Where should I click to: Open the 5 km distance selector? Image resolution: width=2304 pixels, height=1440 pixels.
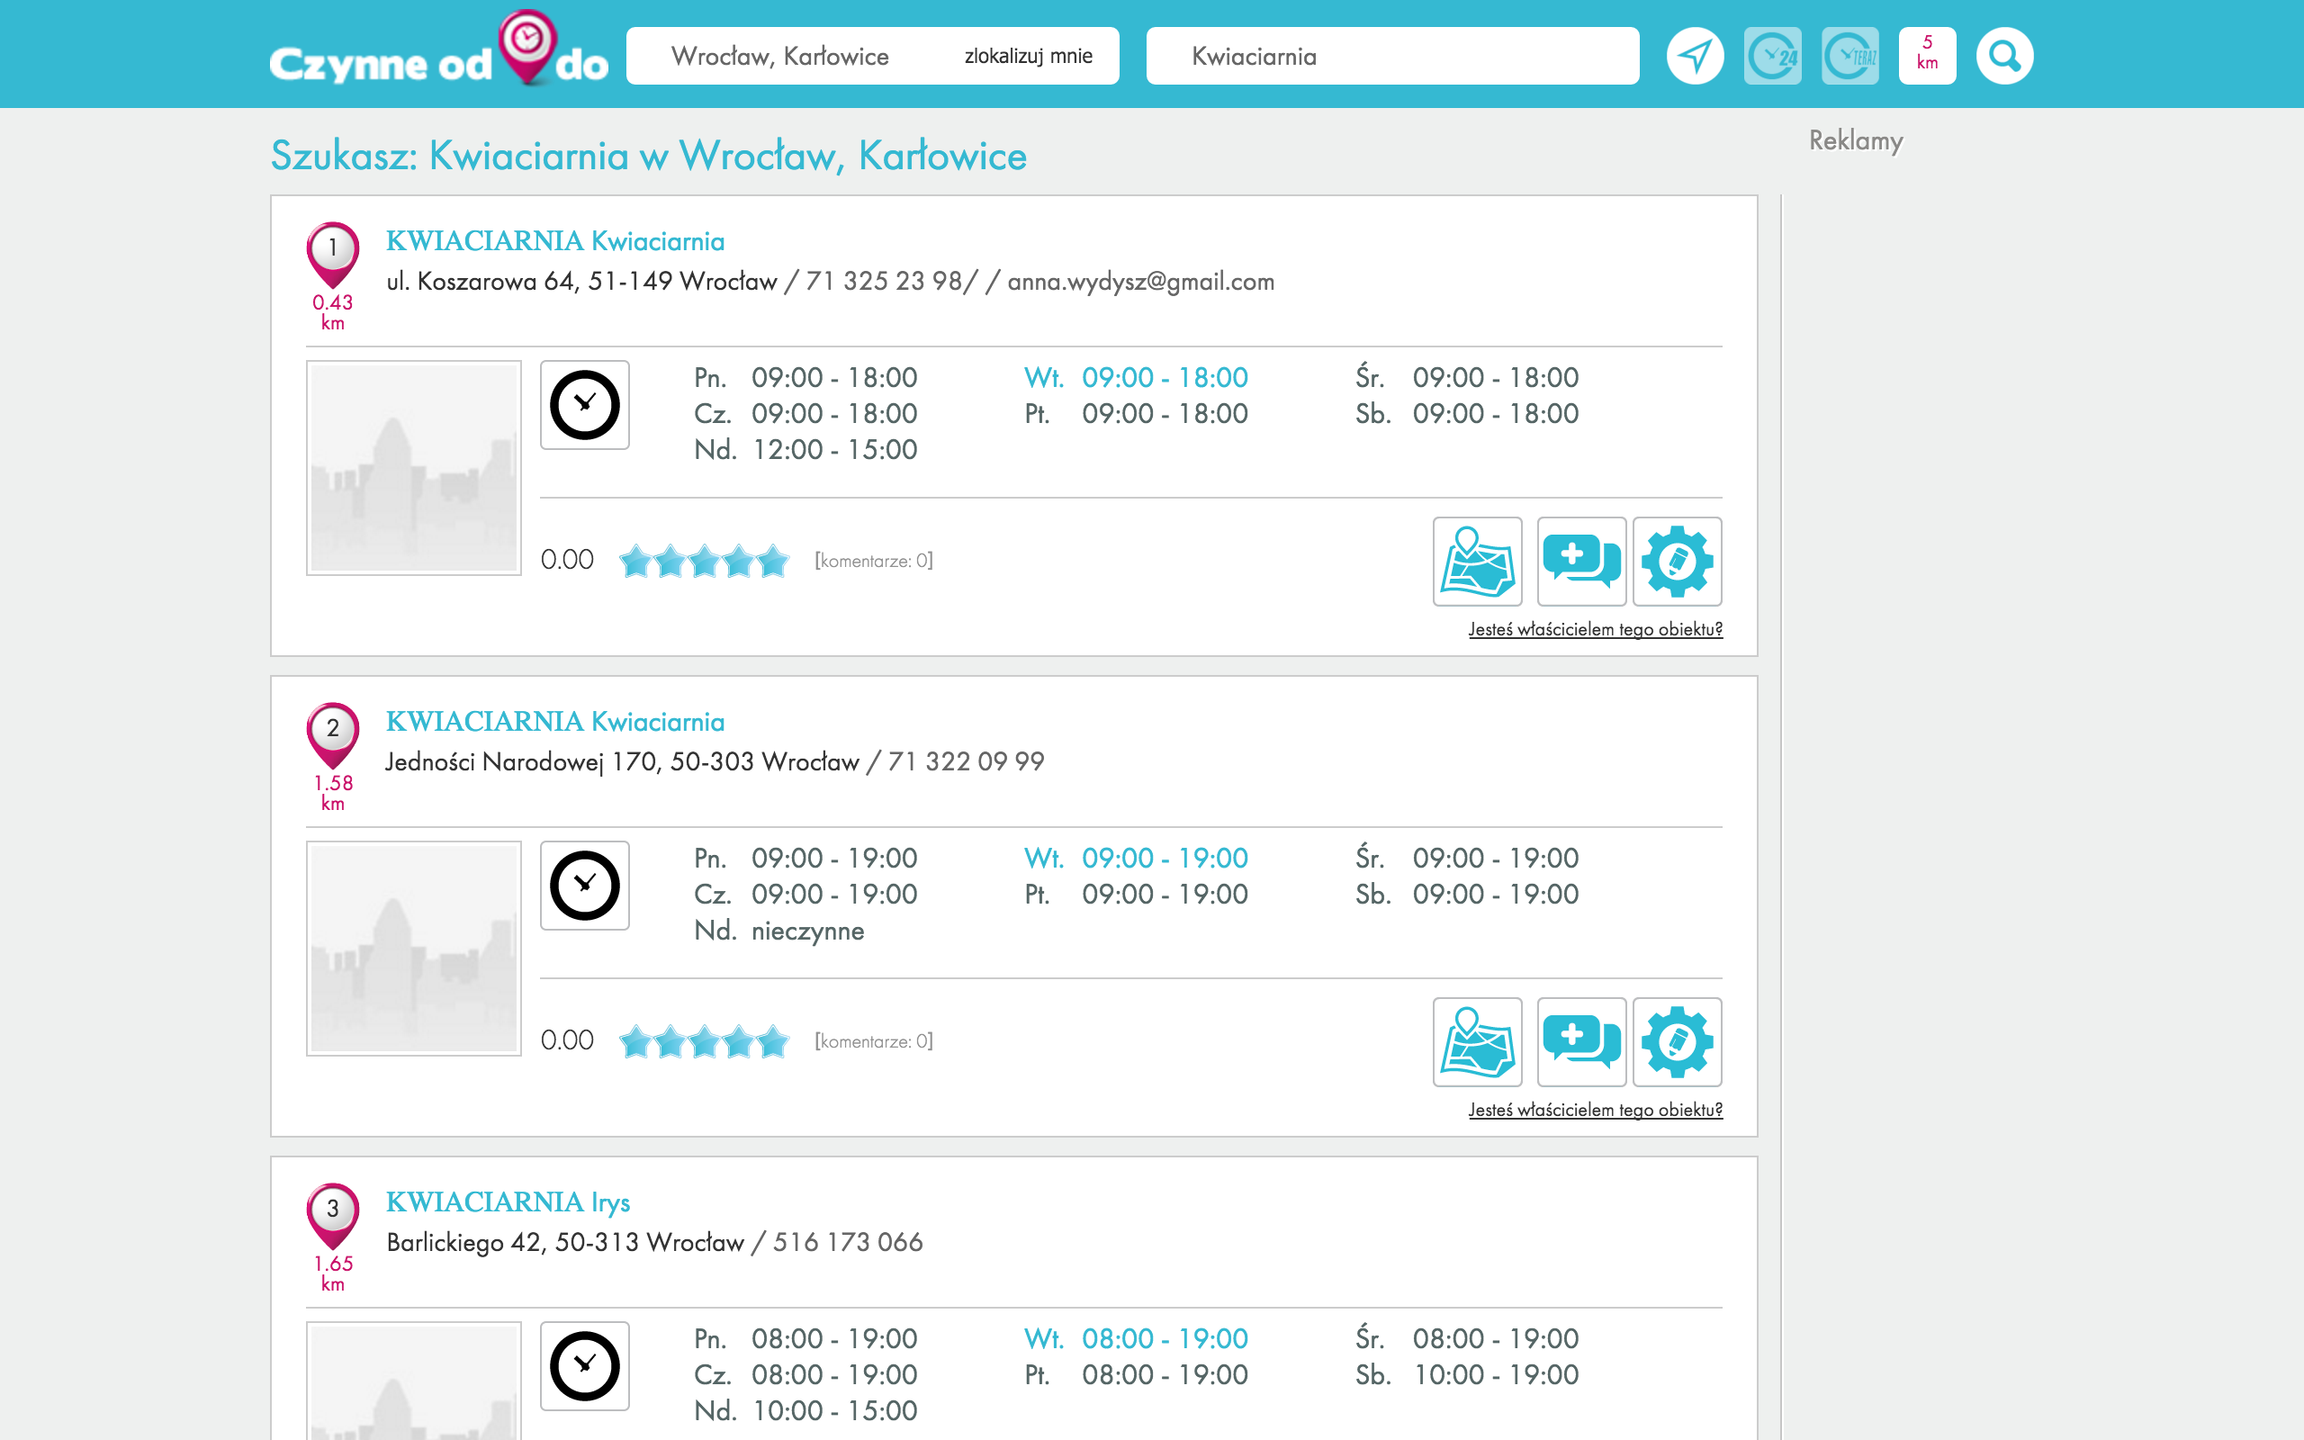pyautogui.click(x=1927, y=56)
